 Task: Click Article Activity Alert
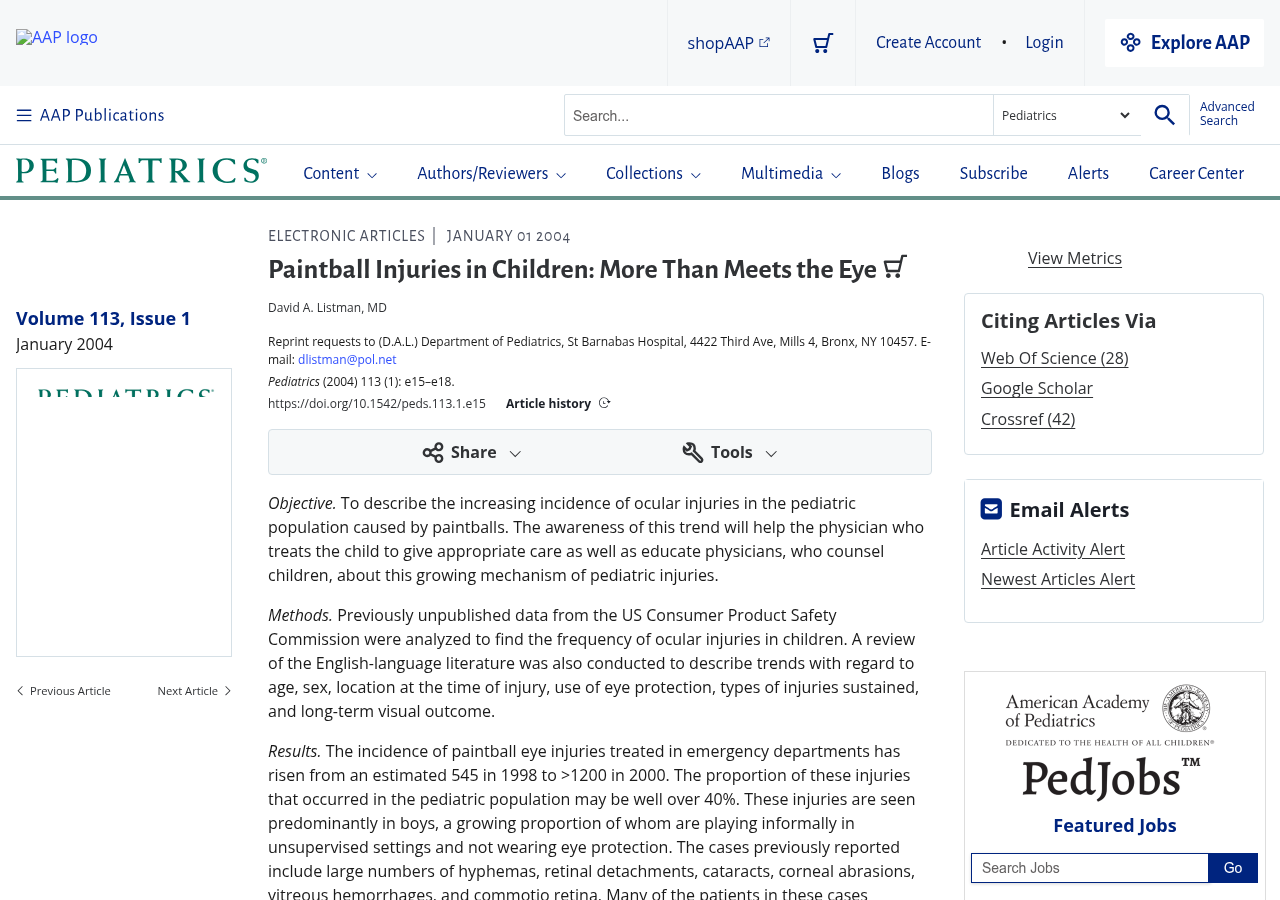pyautogui.click(x=1053, y=549)
